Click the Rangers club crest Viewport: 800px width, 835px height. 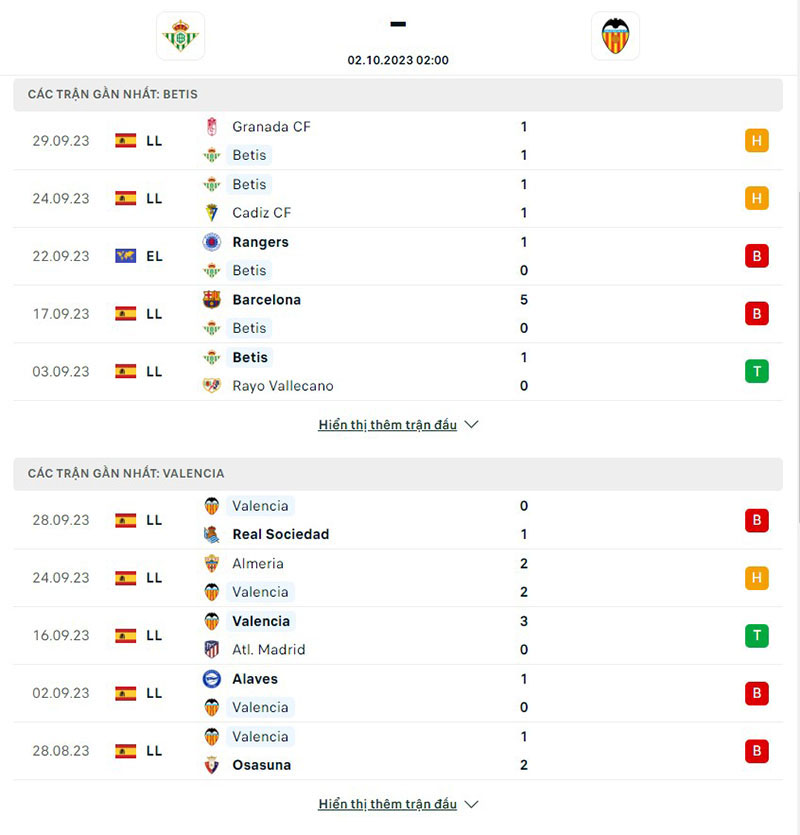212,242
